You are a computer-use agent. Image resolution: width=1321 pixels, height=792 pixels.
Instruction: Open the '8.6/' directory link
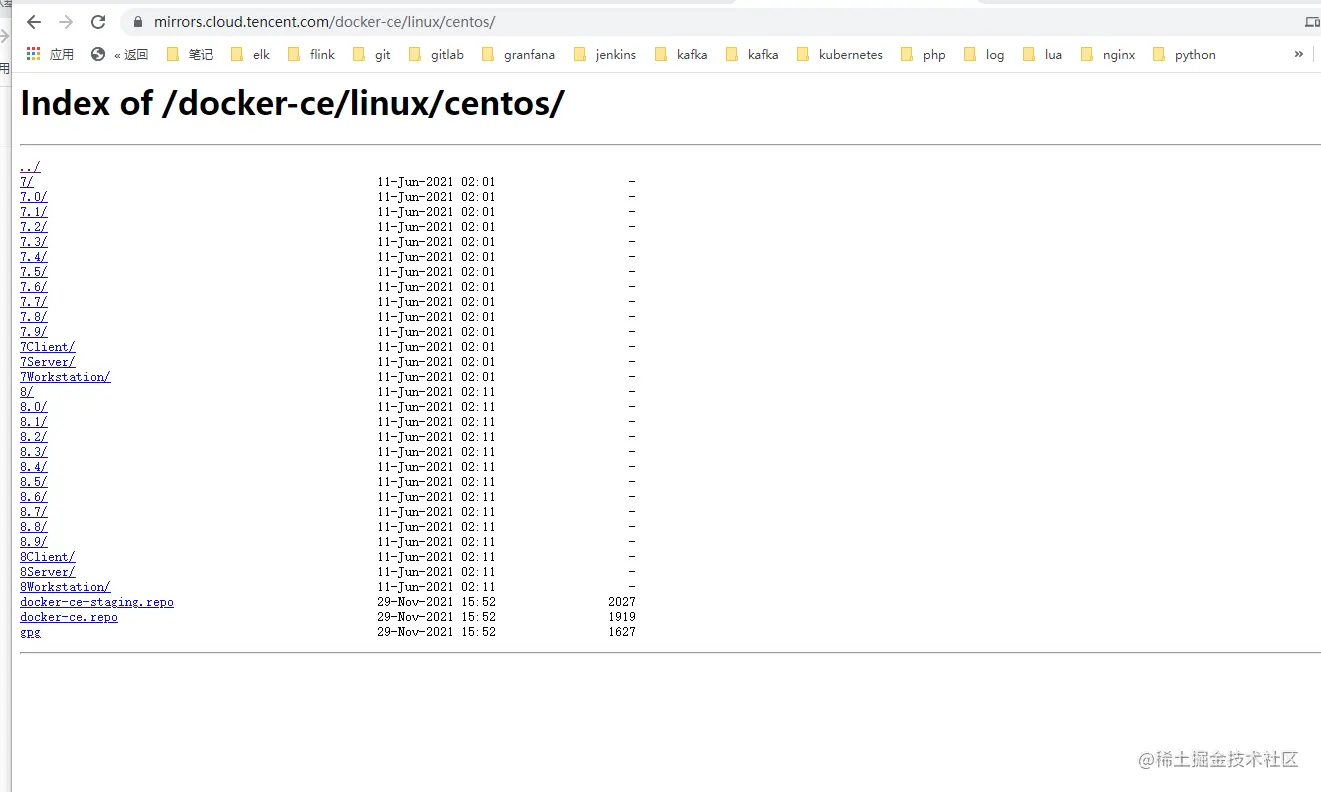33,497
